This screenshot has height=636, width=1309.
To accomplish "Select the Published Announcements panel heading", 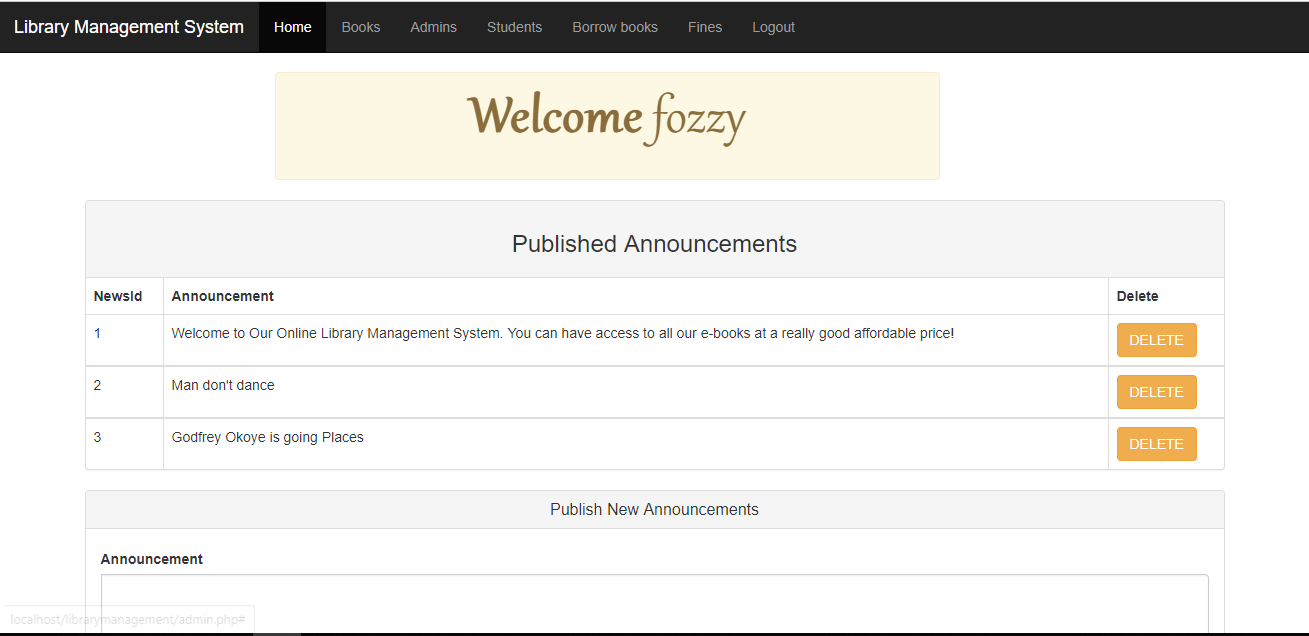I will 654,243.
